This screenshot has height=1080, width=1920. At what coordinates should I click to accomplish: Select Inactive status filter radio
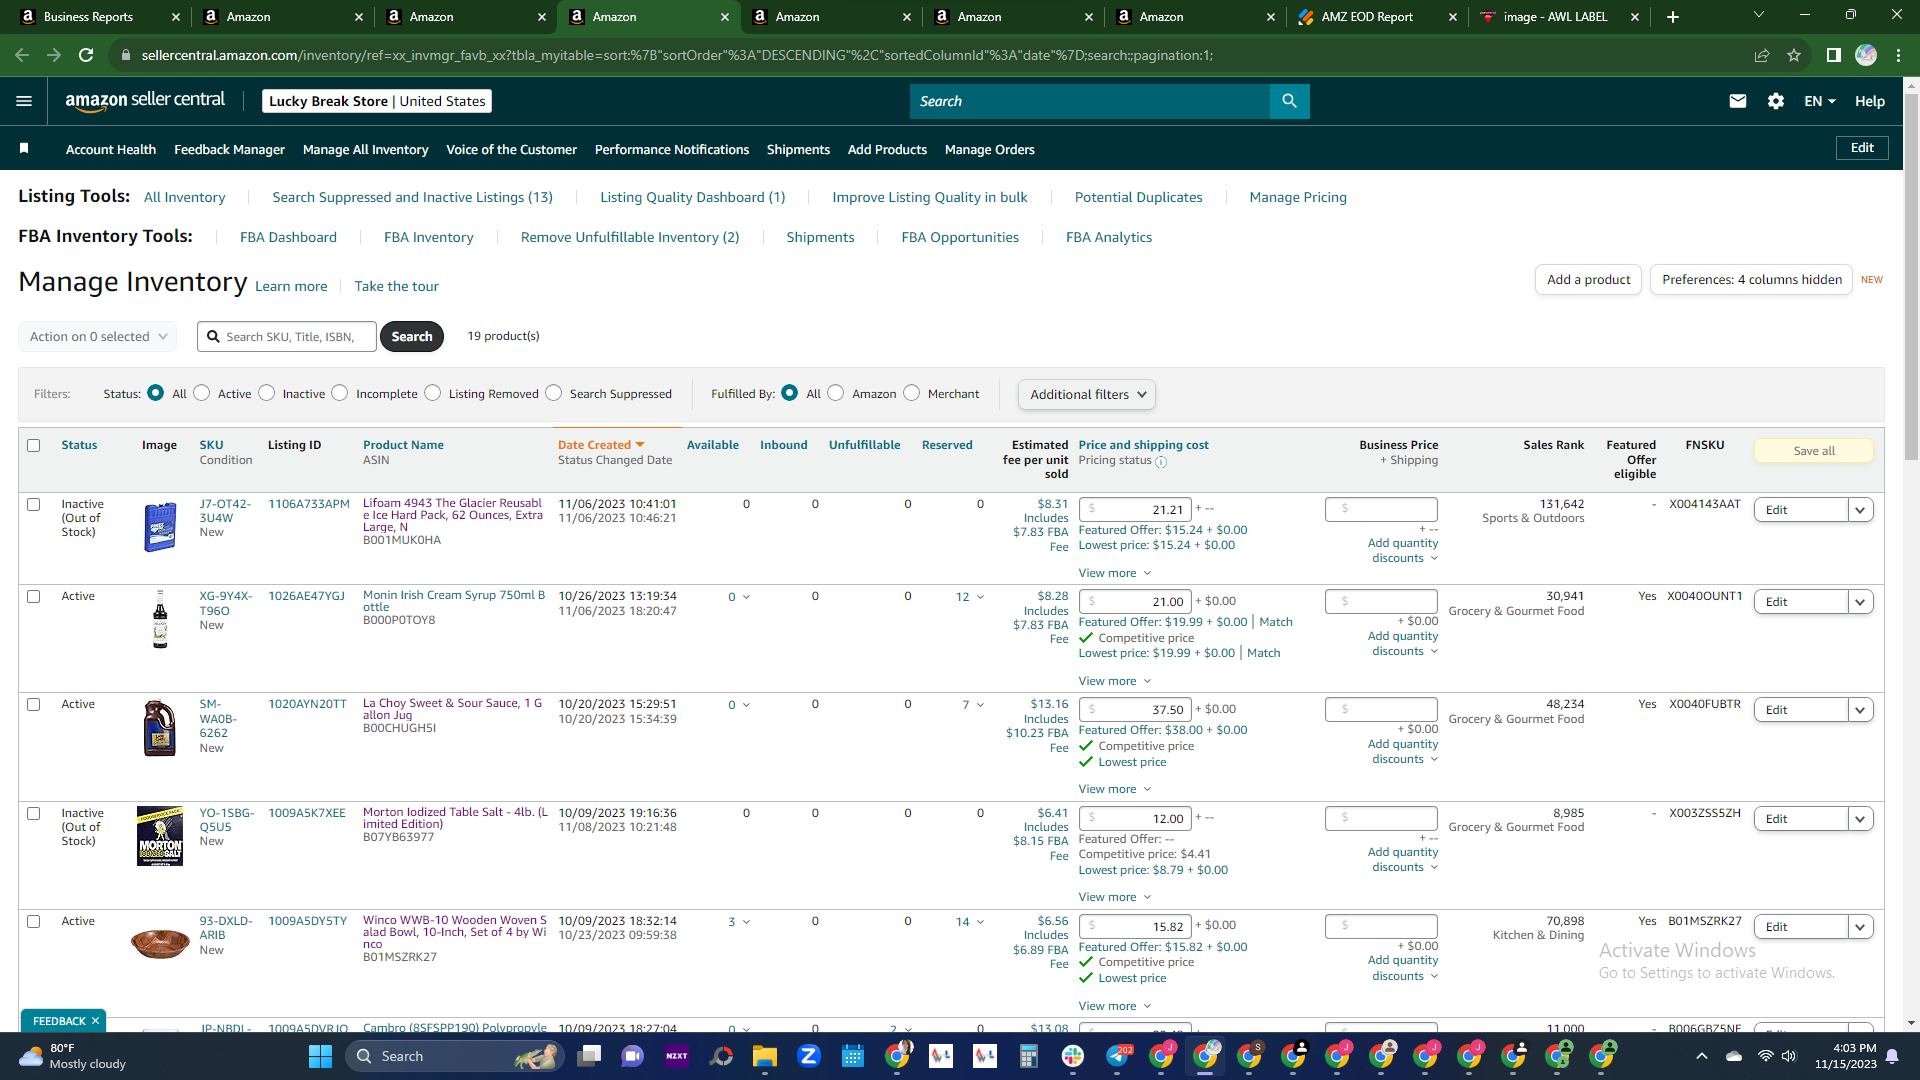267,393
